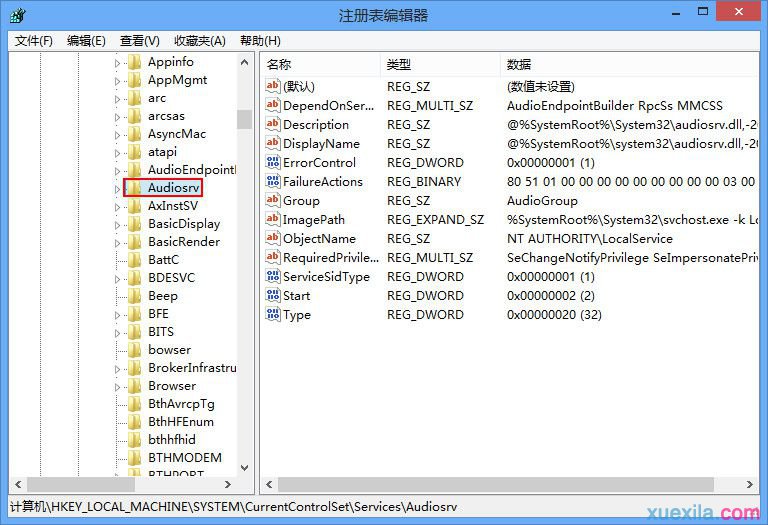Click the ImagePath value string icon

coord(272,219)
